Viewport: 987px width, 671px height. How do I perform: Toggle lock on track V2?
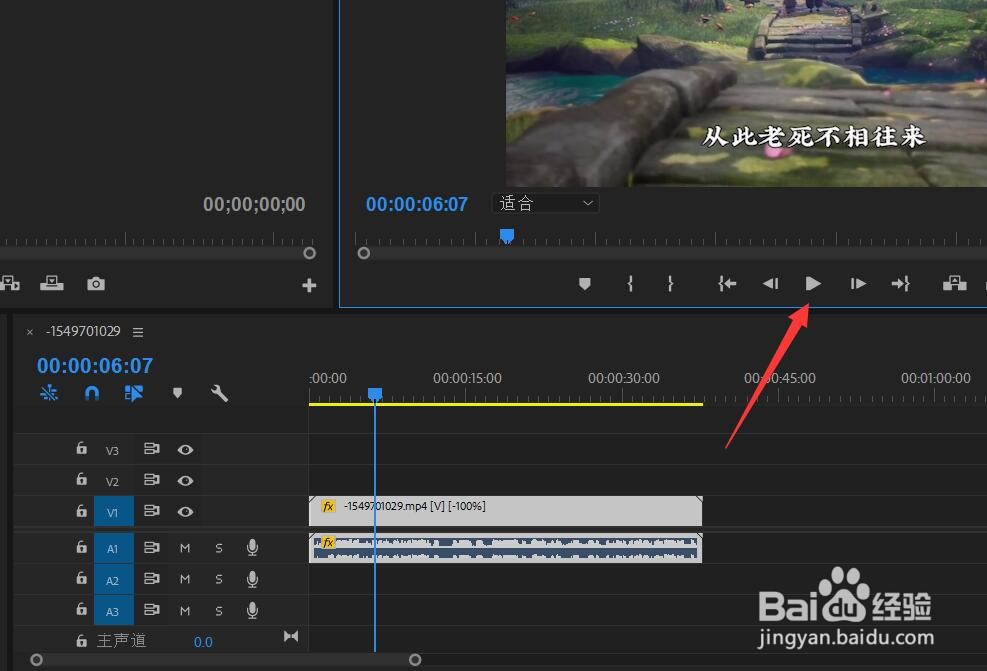[81, 479]
